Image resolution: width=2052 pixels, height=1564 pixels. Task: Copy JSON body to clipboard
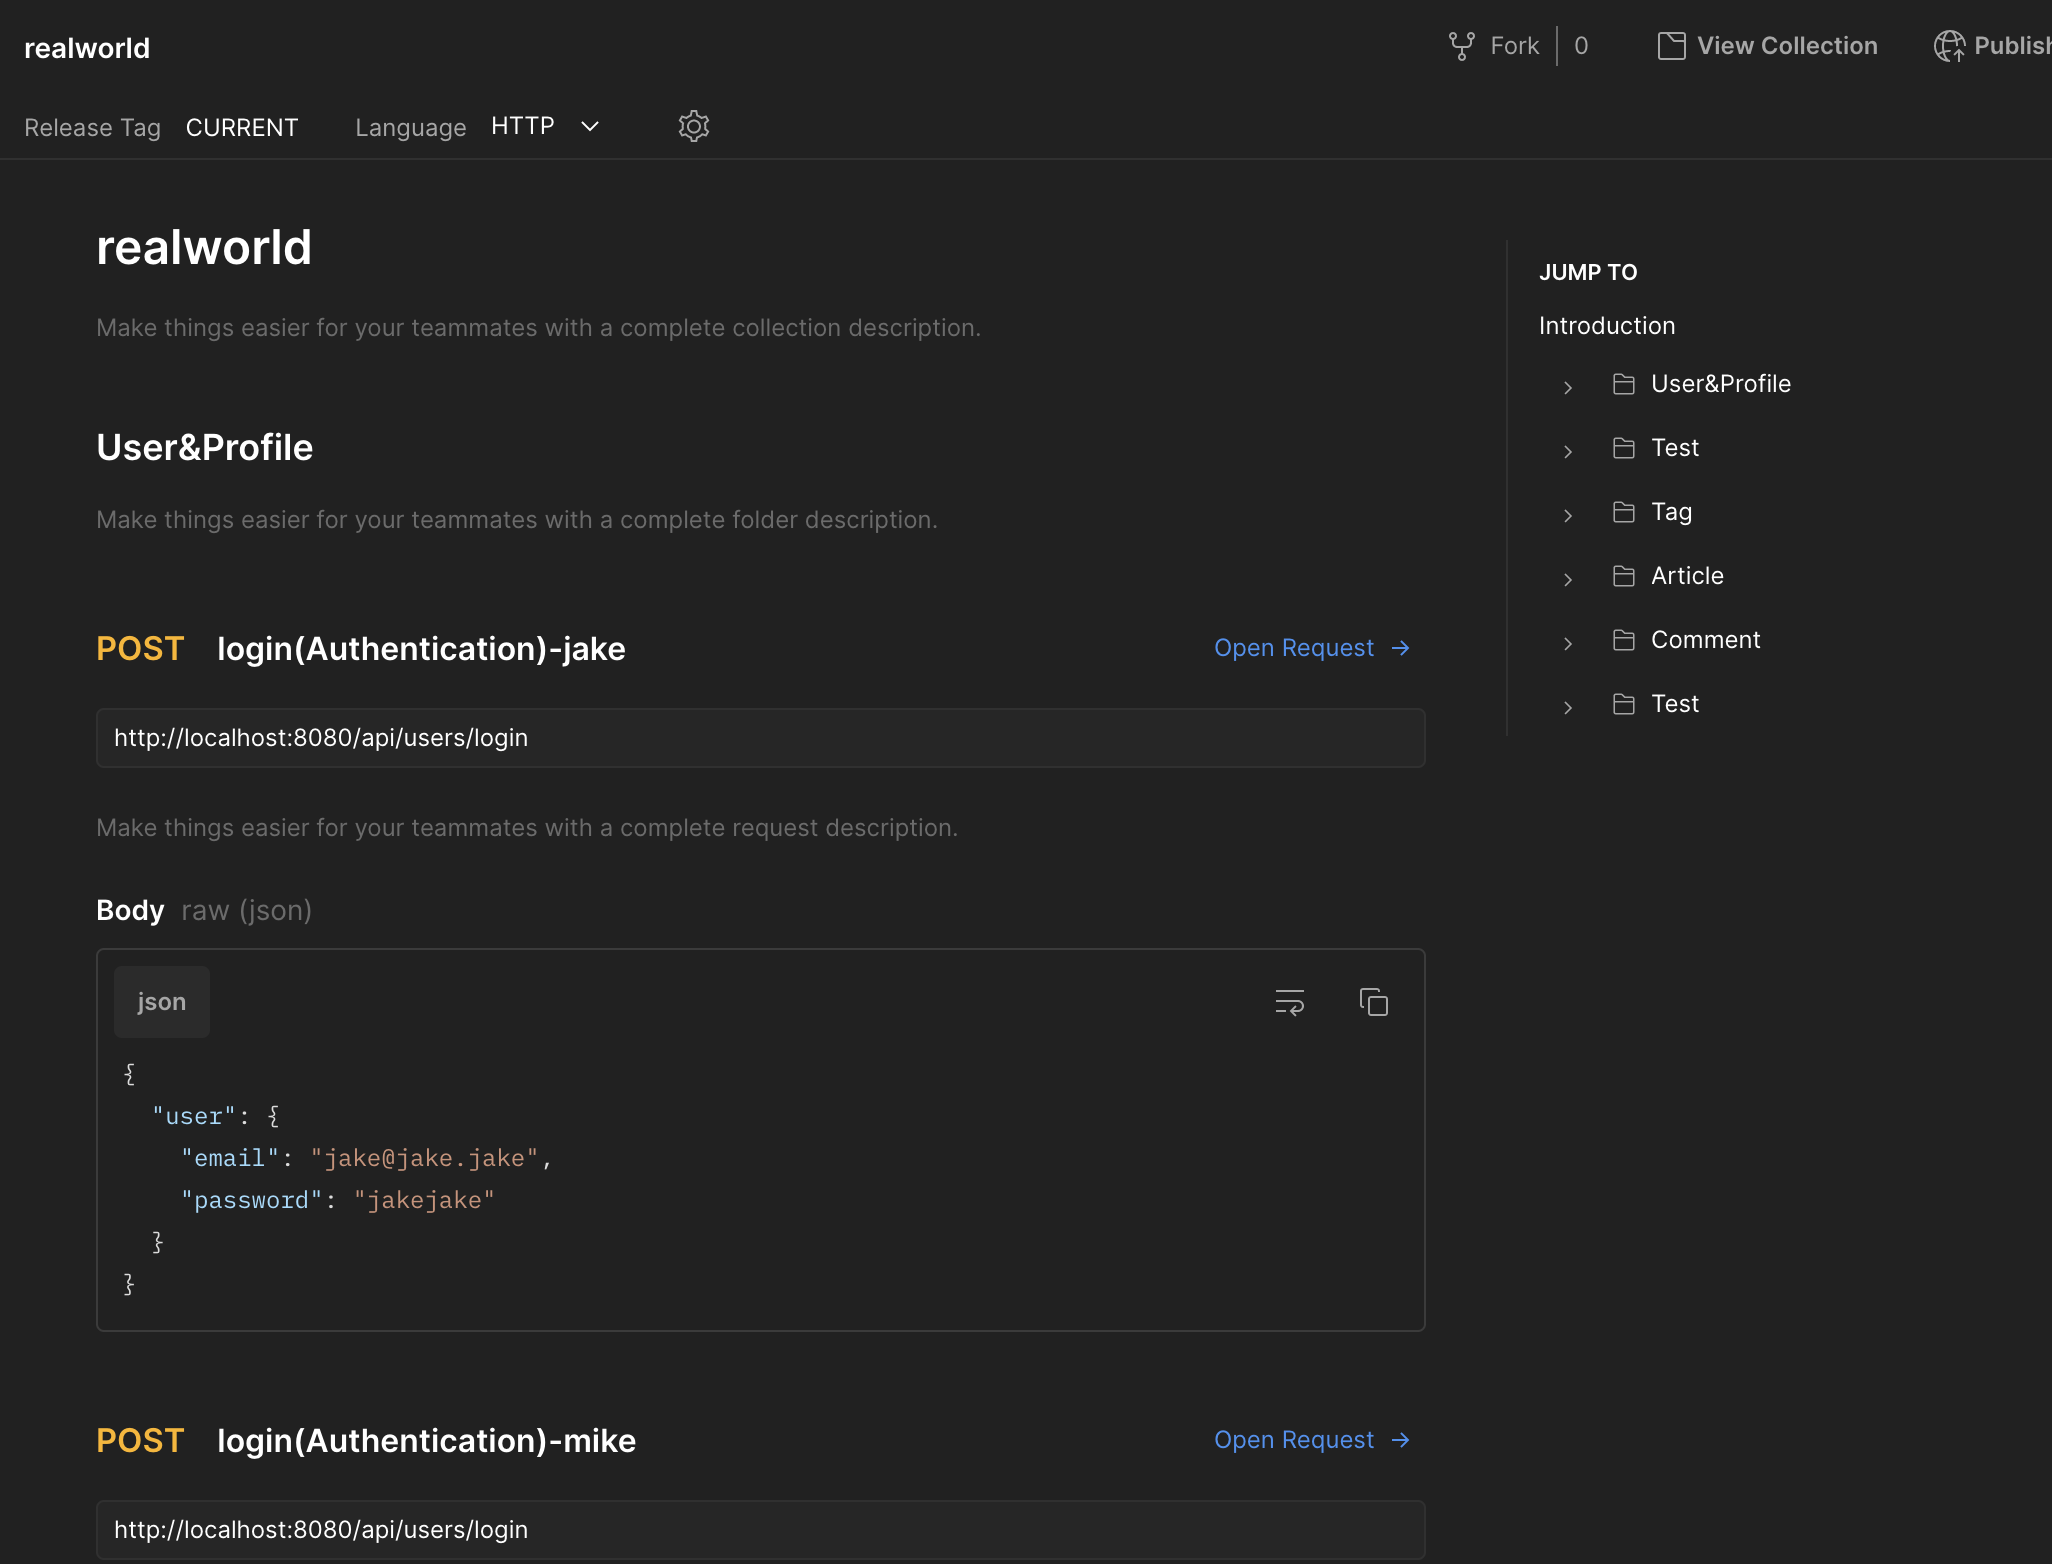[1373, 1002]
